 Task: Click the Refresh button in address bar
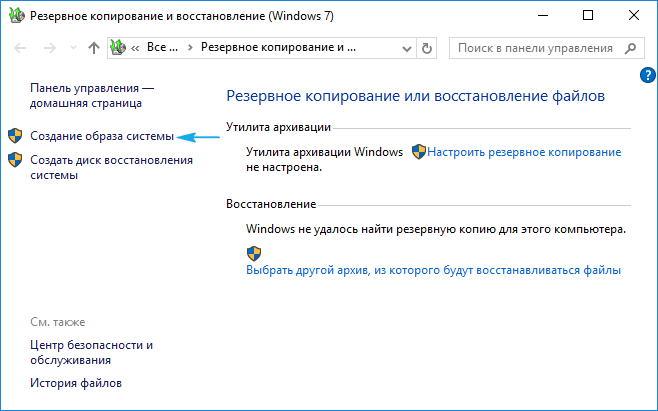427,47
